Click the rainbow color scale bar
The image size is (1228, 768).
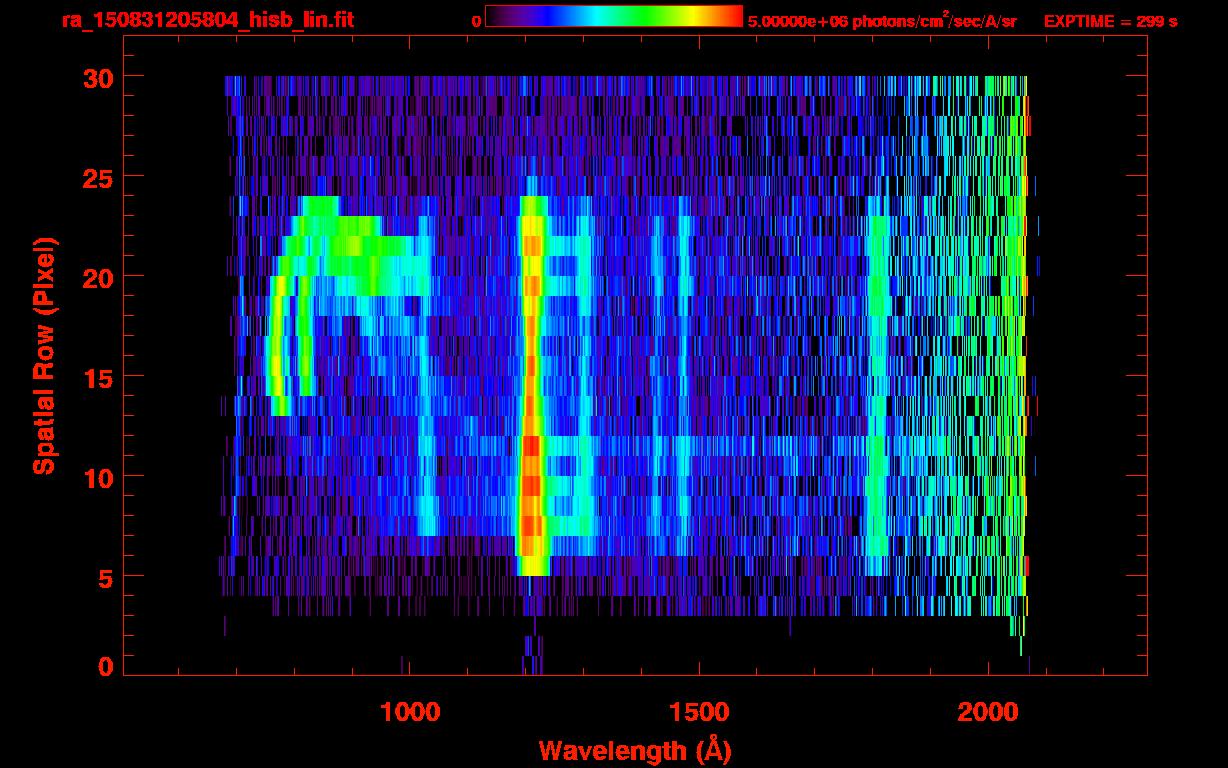[613, 17]
